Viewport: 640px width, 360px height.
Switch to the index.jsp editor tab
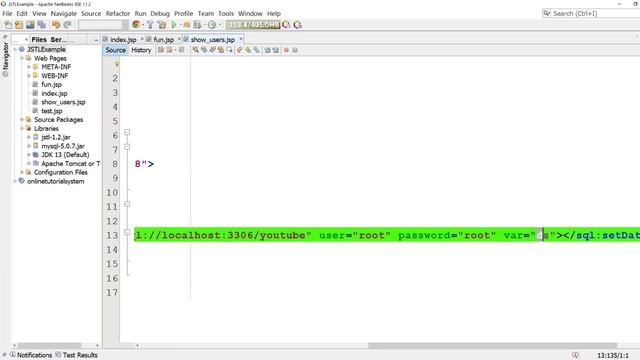[x=123, y=40]
